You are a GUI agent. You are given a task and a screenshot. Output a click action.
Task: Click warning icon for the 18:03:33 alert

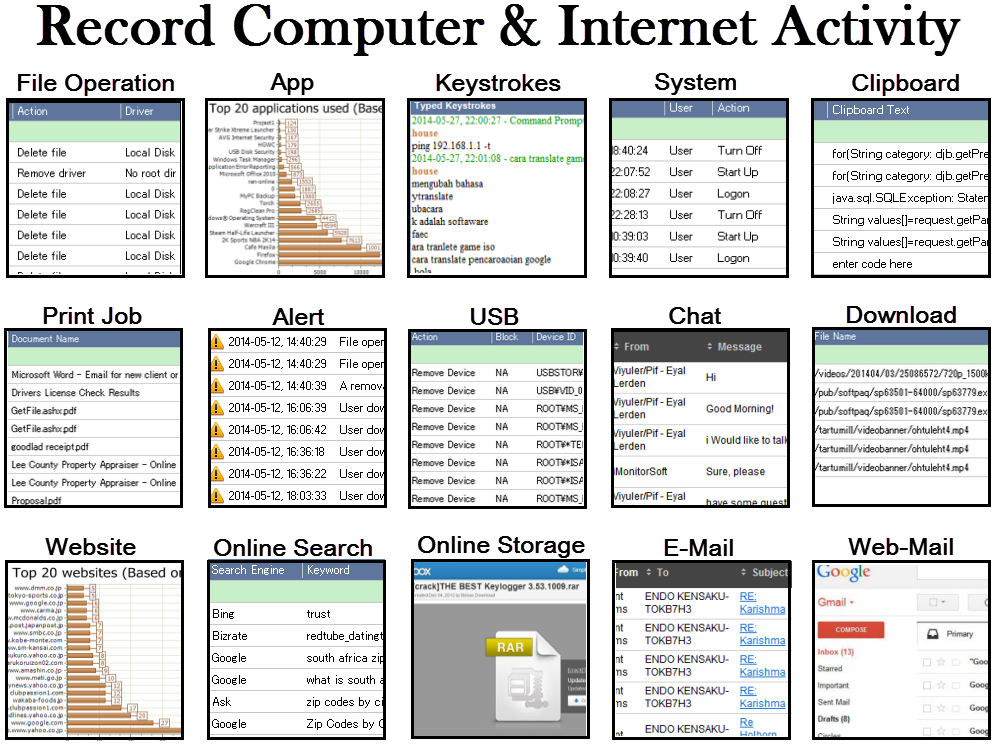tap(217, 495)
